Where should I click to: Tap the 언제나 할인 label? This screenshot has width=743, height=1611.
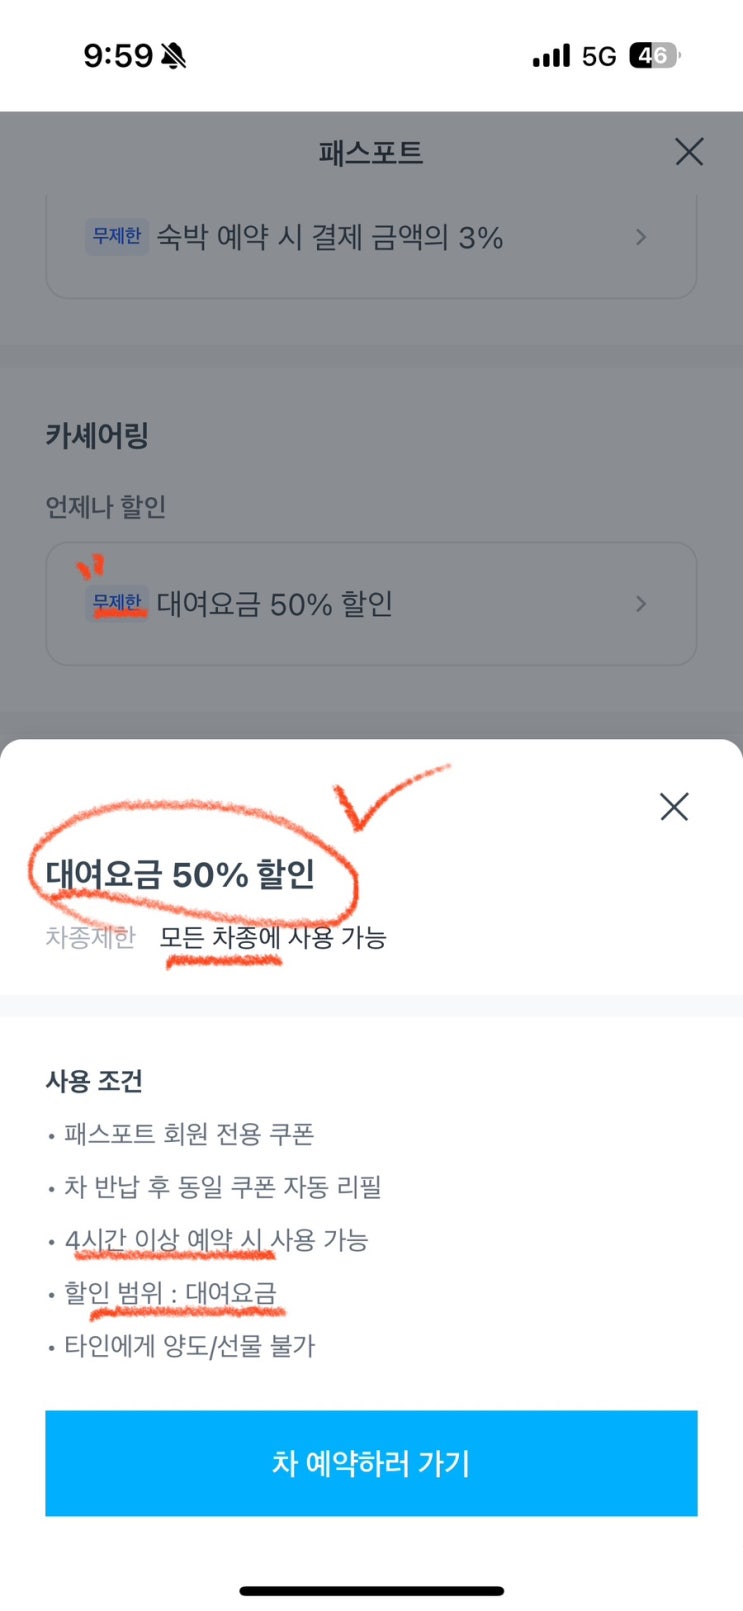[106, 507]
